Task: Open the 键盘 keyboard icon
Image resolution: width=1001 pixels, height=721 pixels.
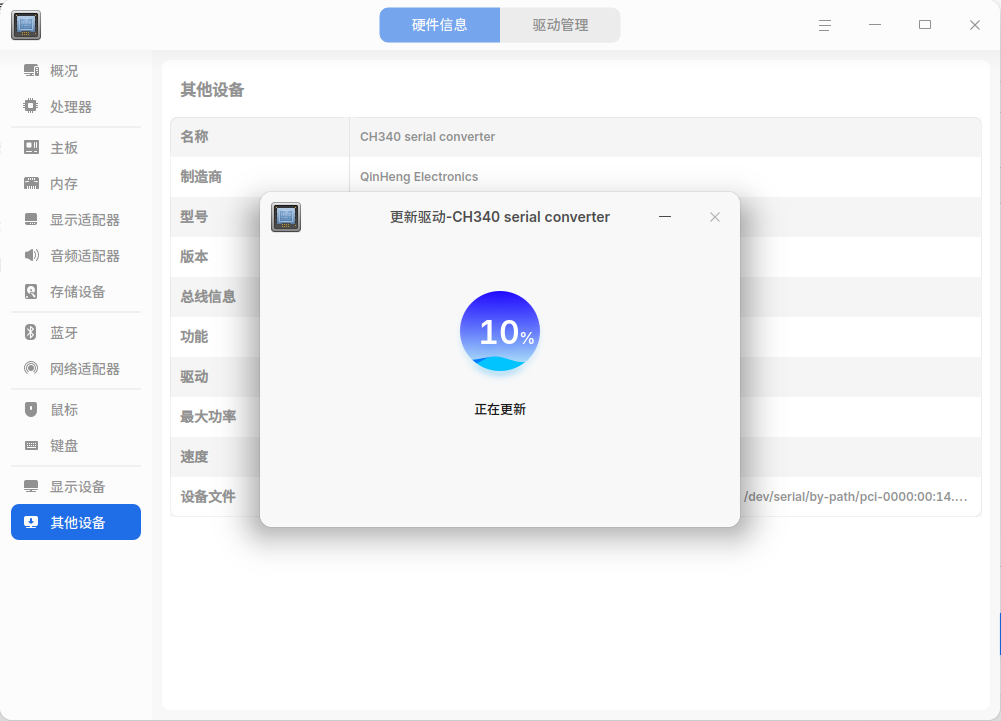Action: (31, 446)
